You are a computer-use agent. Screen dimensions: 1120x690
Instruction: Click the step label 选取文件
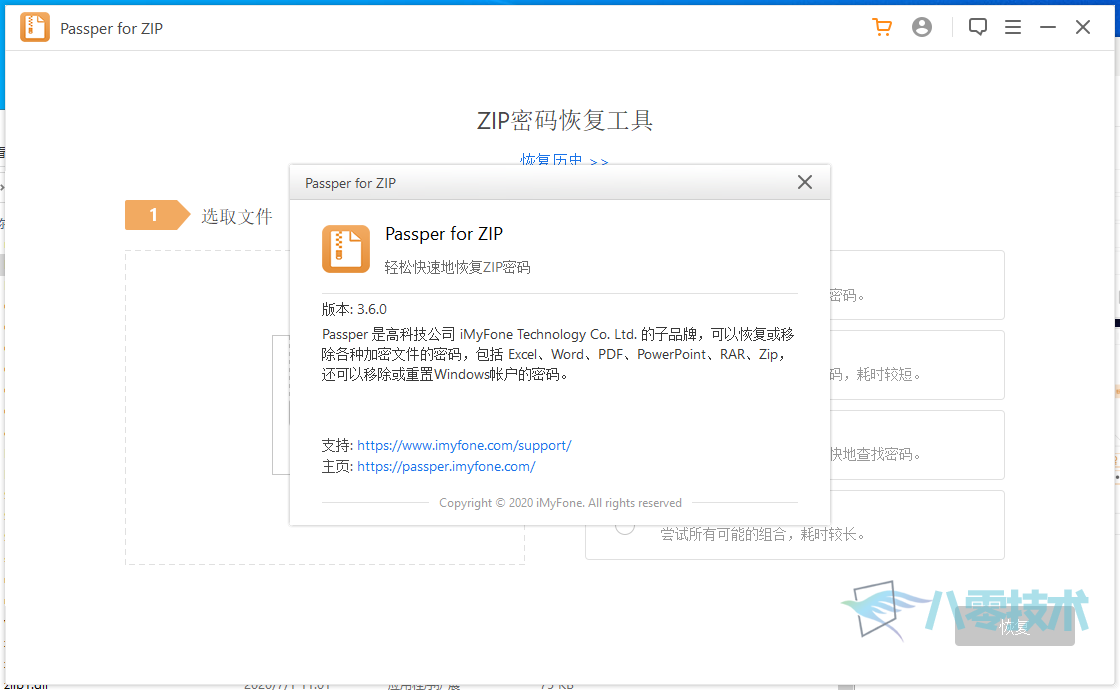(x=236, y=216)
